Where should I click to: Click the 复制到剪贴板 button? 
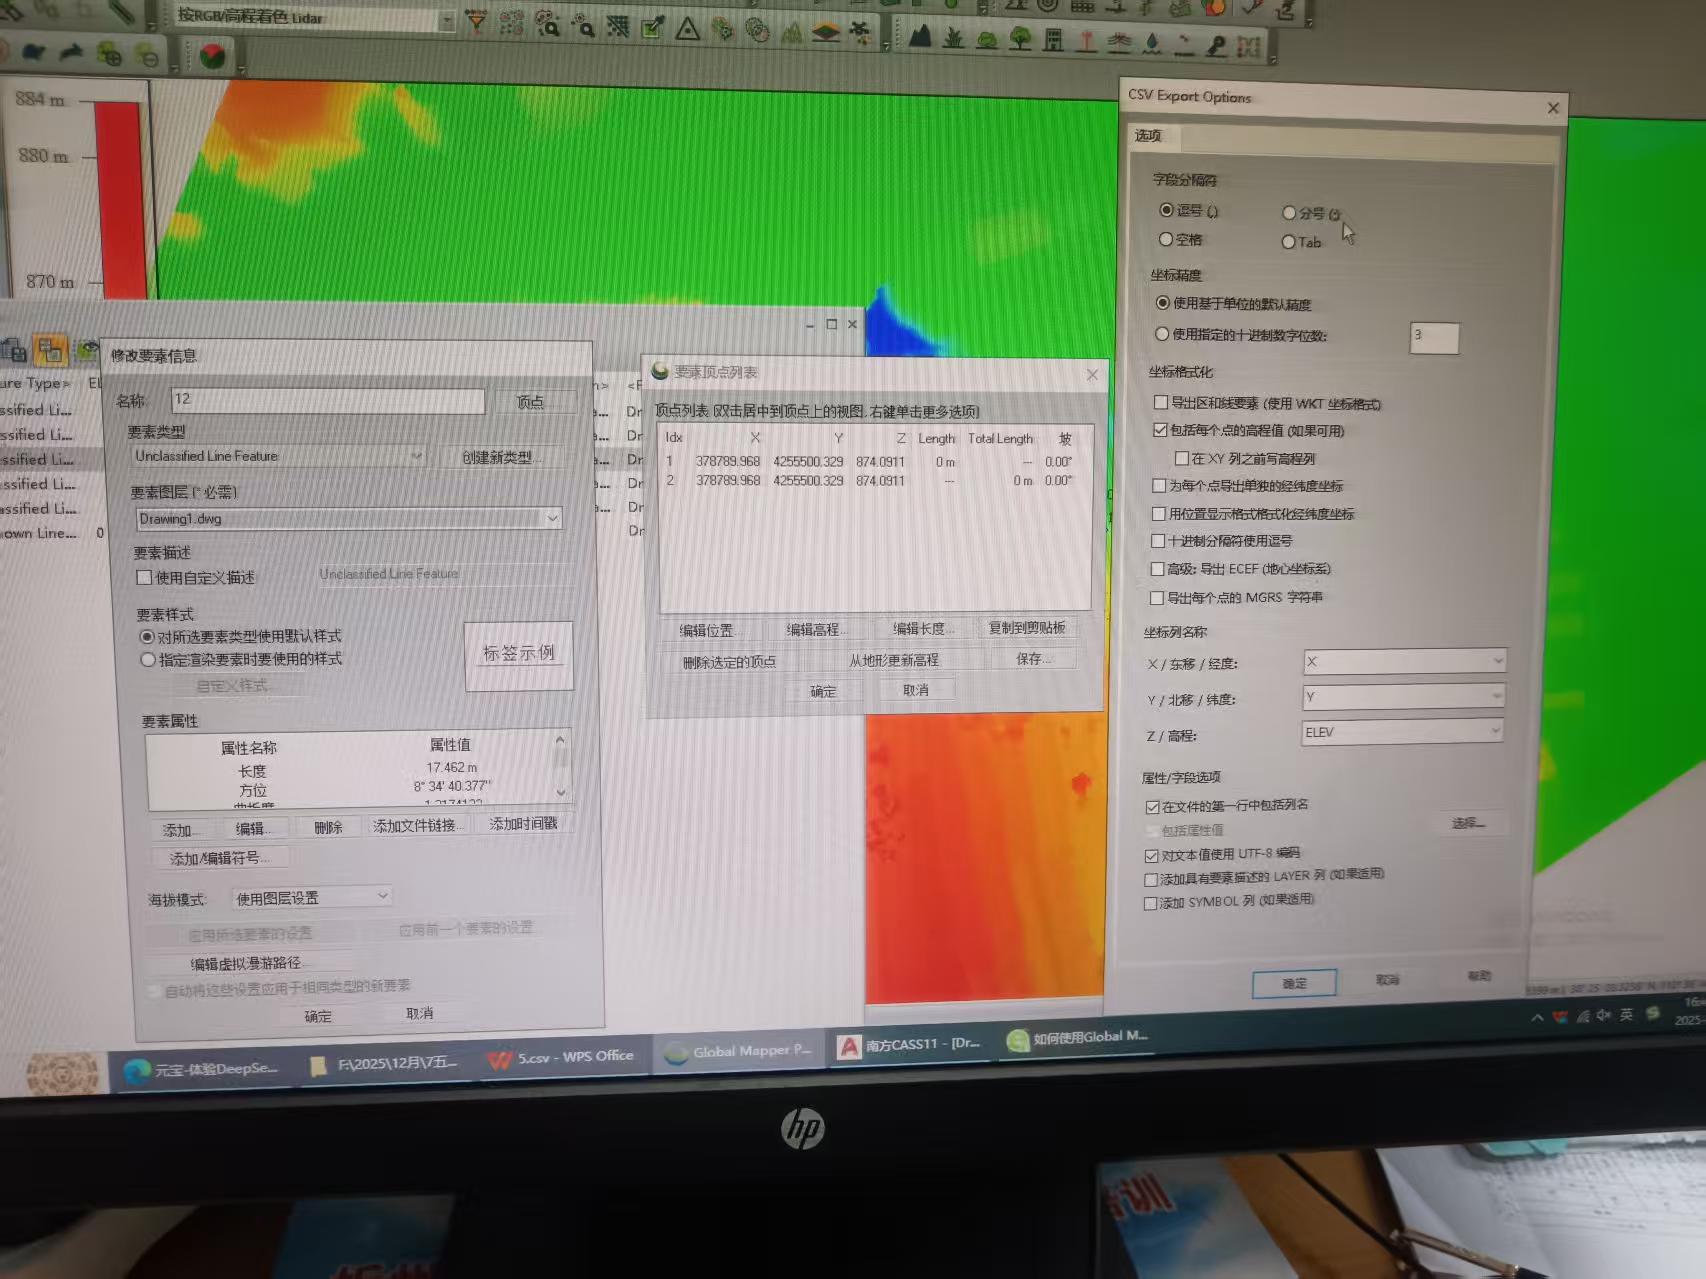(1030, 627)
